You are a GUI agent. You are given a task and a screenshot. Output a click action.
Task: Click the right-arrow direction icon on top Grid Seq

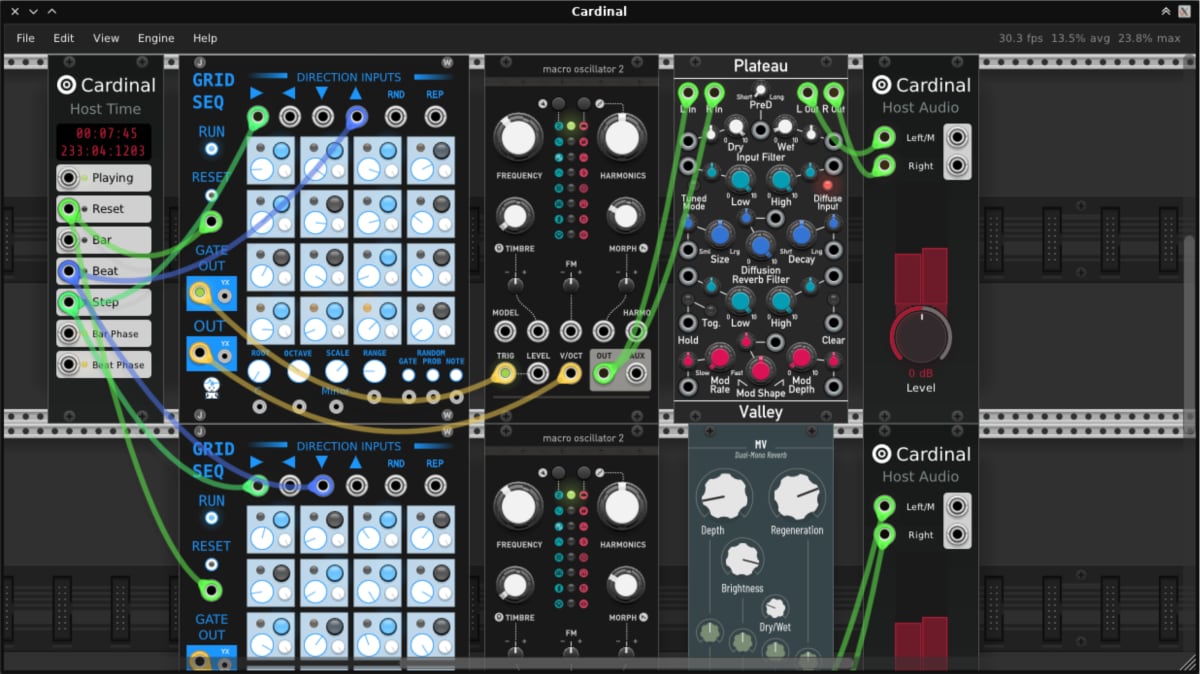click(256, 93)
